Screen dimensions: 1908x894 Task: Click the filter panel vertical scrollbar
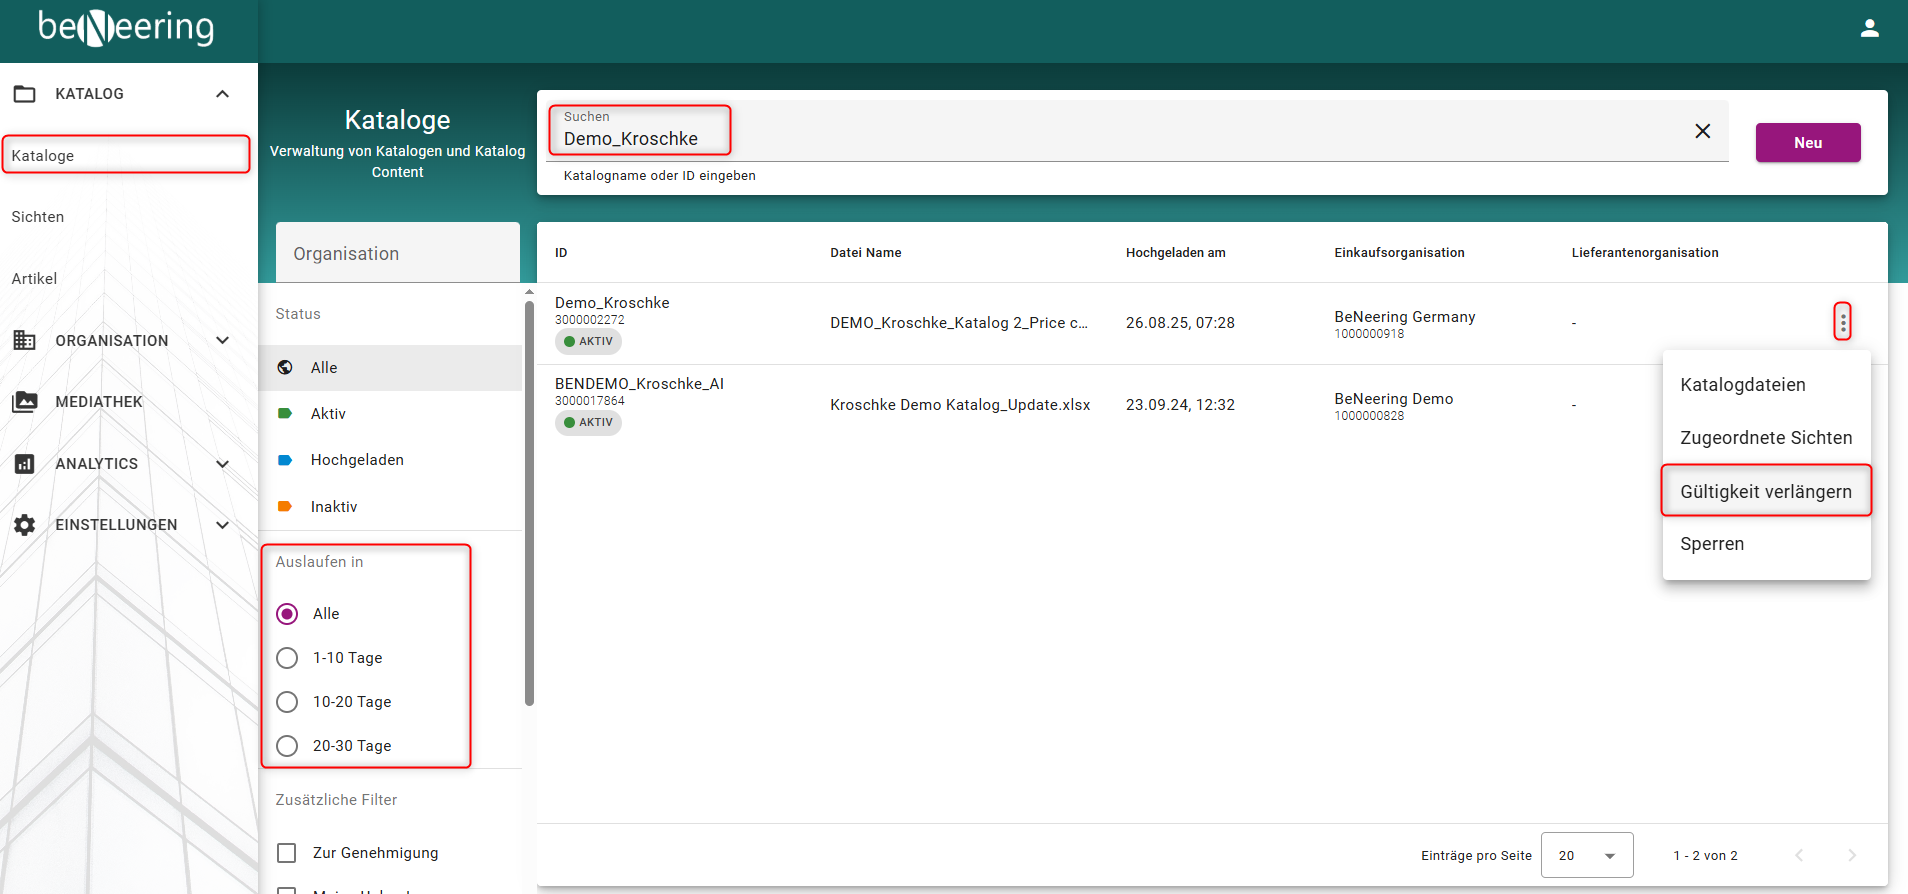click(529, 500)
